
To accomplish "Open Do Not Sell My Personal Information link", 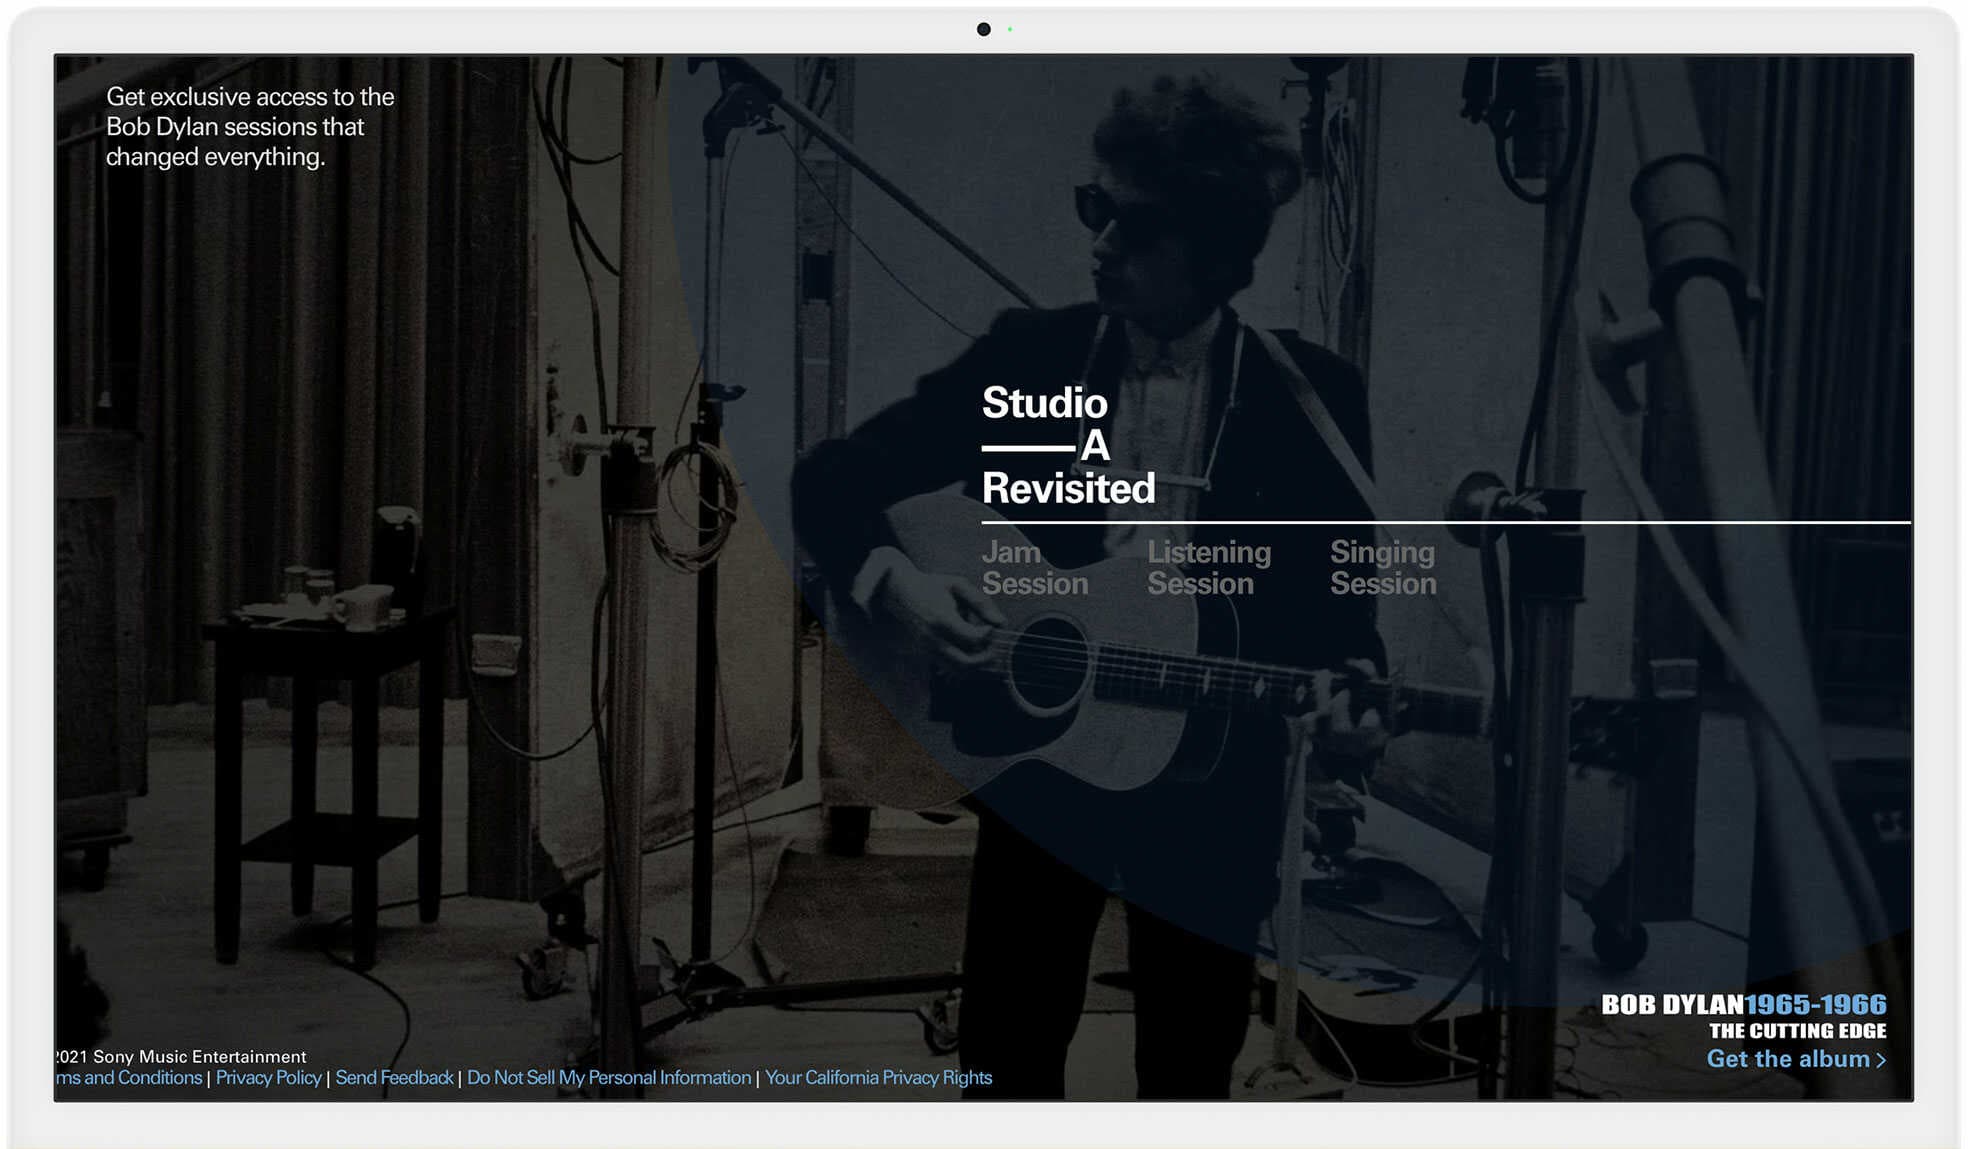I will [x=609, y=1078].
